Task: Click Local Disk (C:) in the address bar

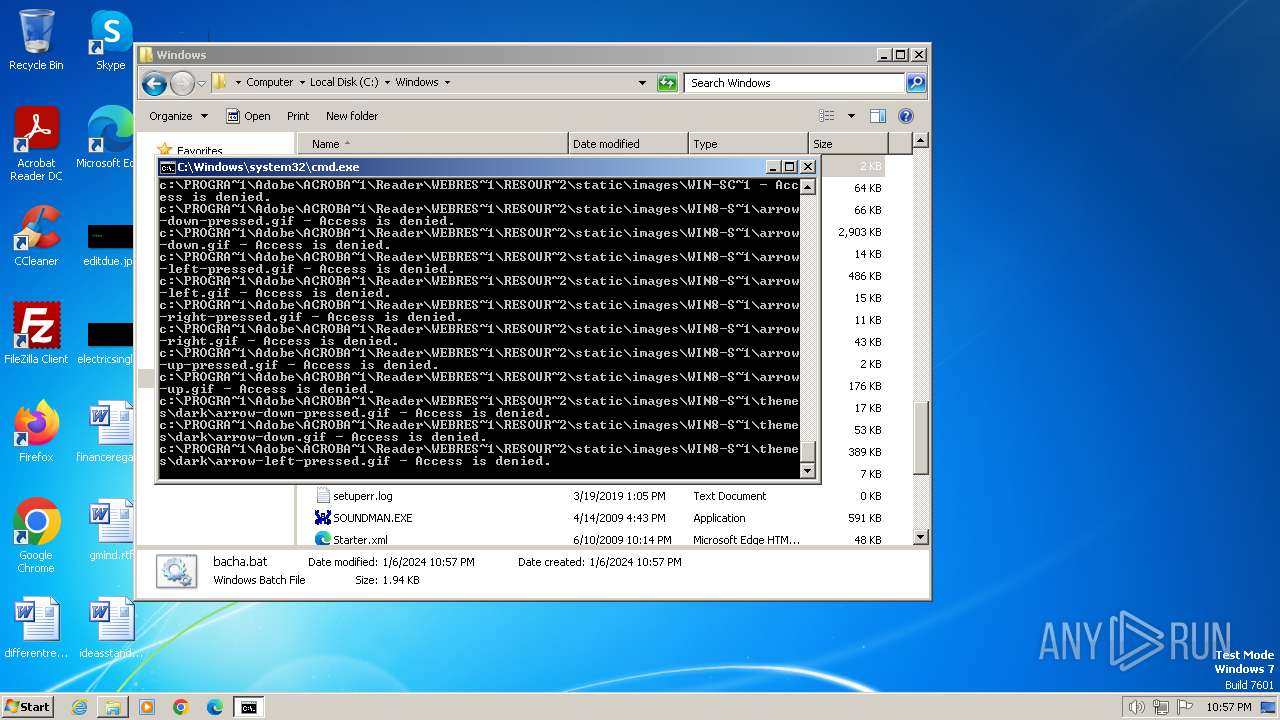Action: [344, 83]
